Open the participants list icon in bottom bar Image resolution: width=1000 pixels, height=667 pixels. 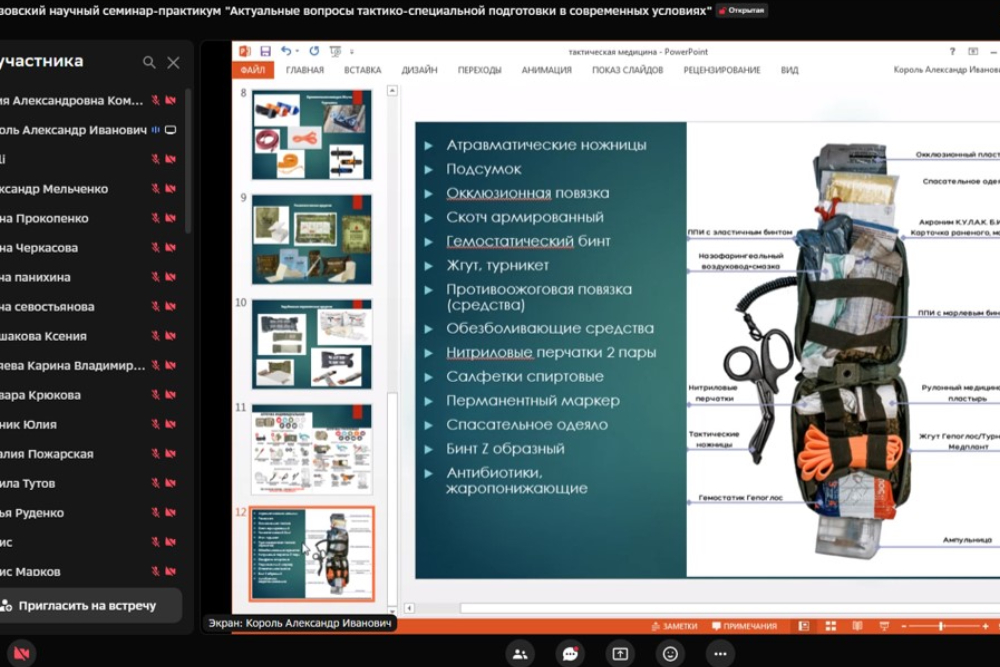[520, 654]
